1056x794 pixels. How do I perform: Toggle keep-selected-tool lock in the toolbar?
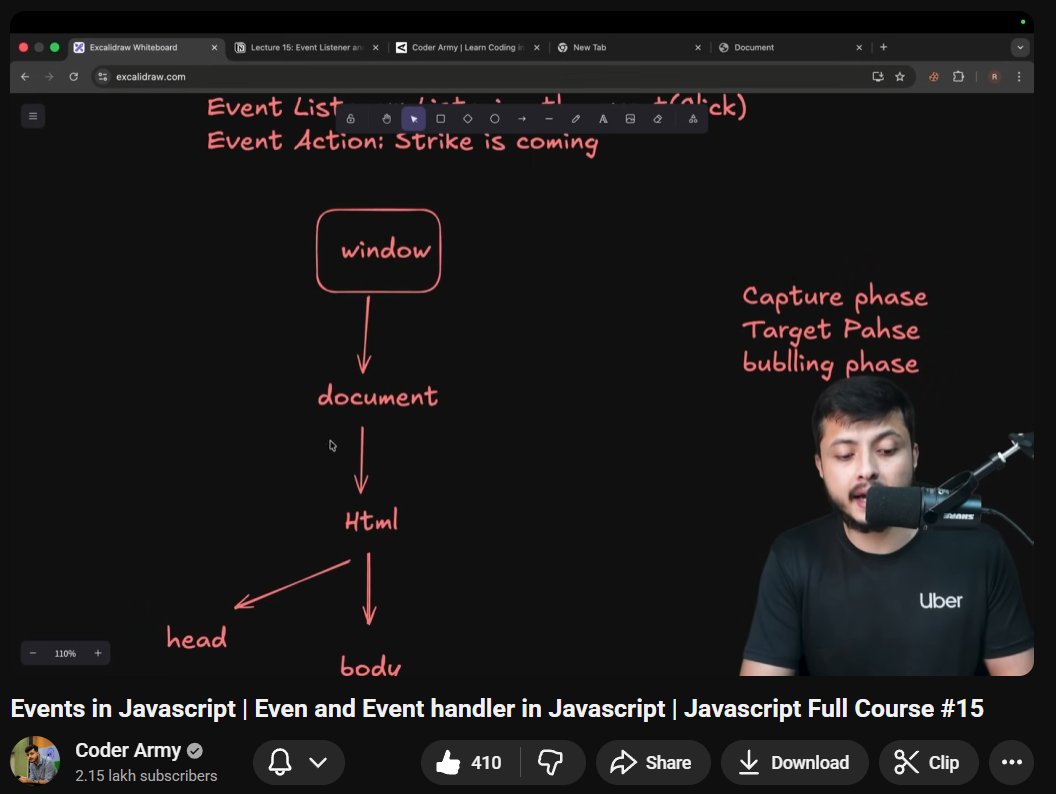(x=351, y=118)
